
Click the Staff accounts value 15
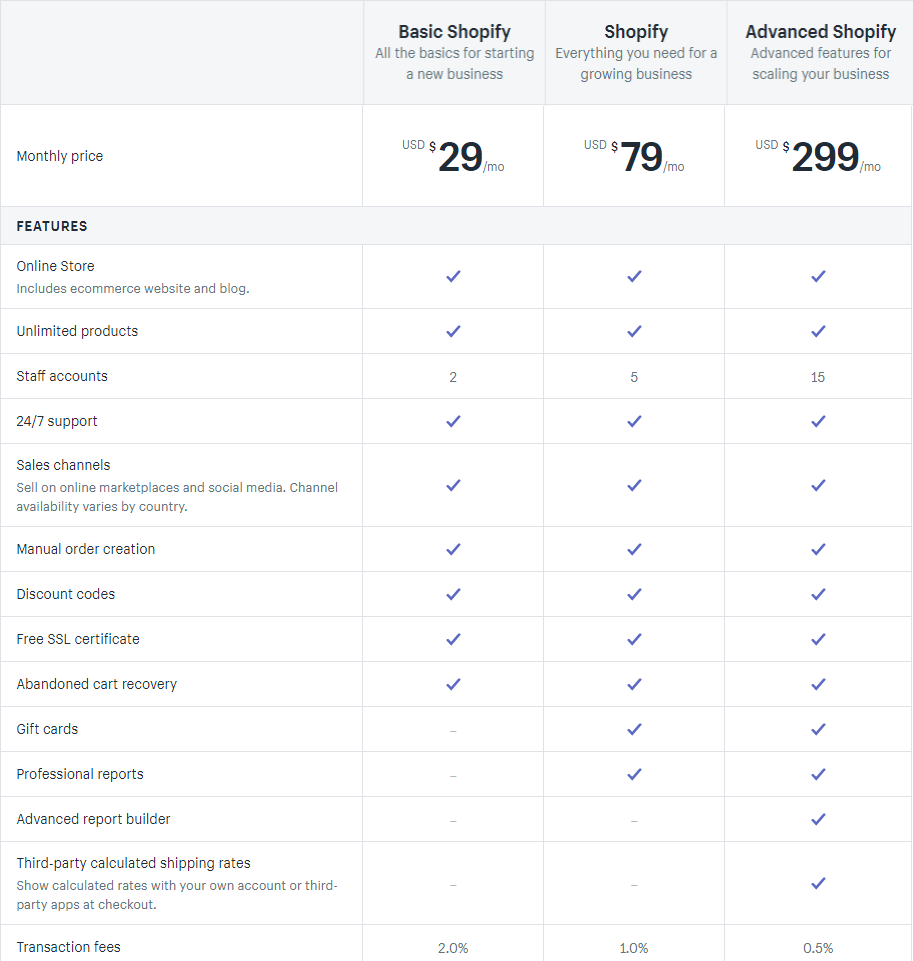(x=818, y=377)
